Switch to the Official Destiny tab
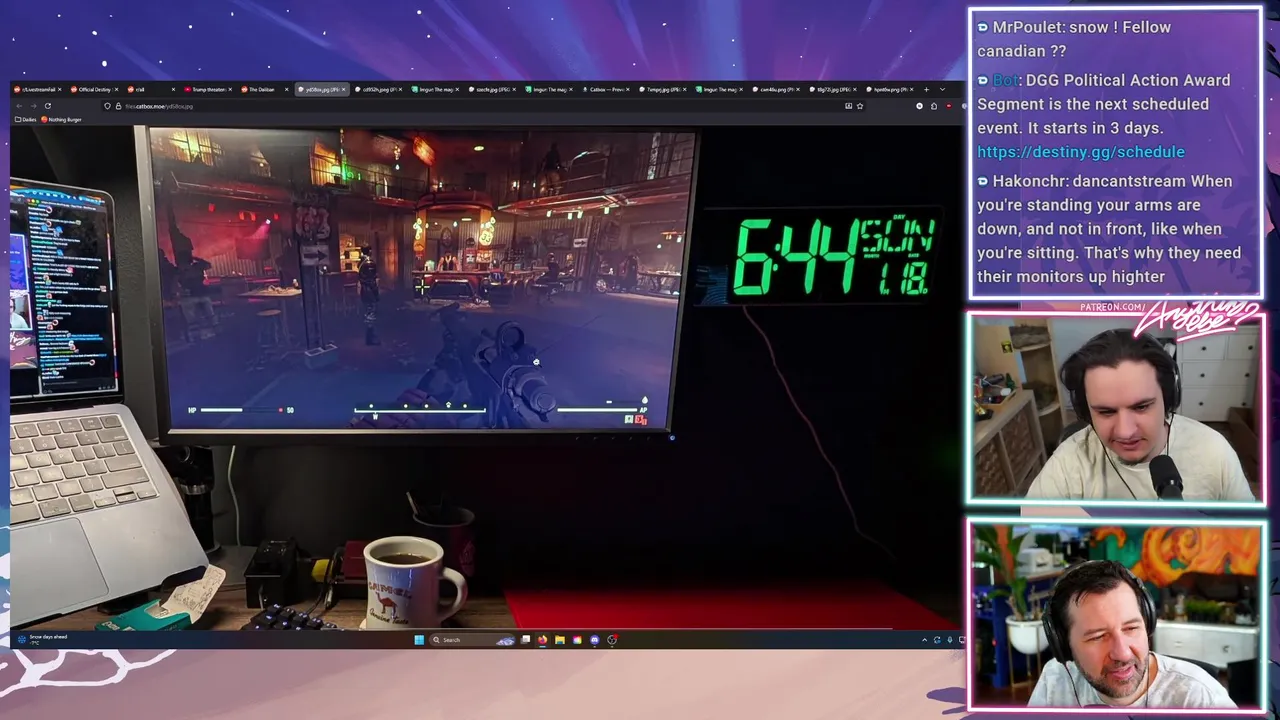Image resolution: width=1280 pixels, height=720 pixels. [x=94, y=89]
